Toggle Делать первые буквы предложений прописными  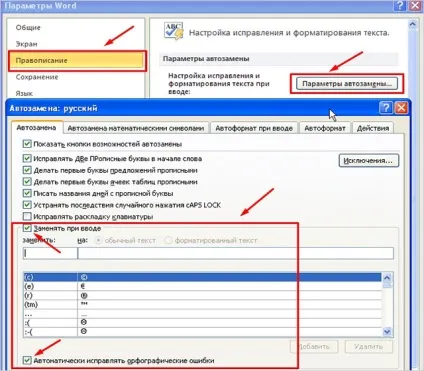(27, 170)
